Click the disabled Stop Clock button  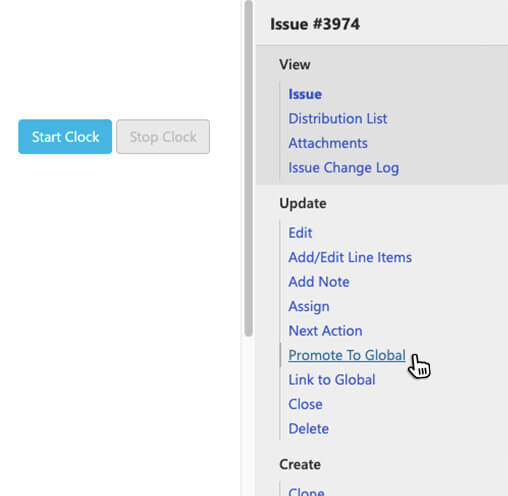point(163,137)
